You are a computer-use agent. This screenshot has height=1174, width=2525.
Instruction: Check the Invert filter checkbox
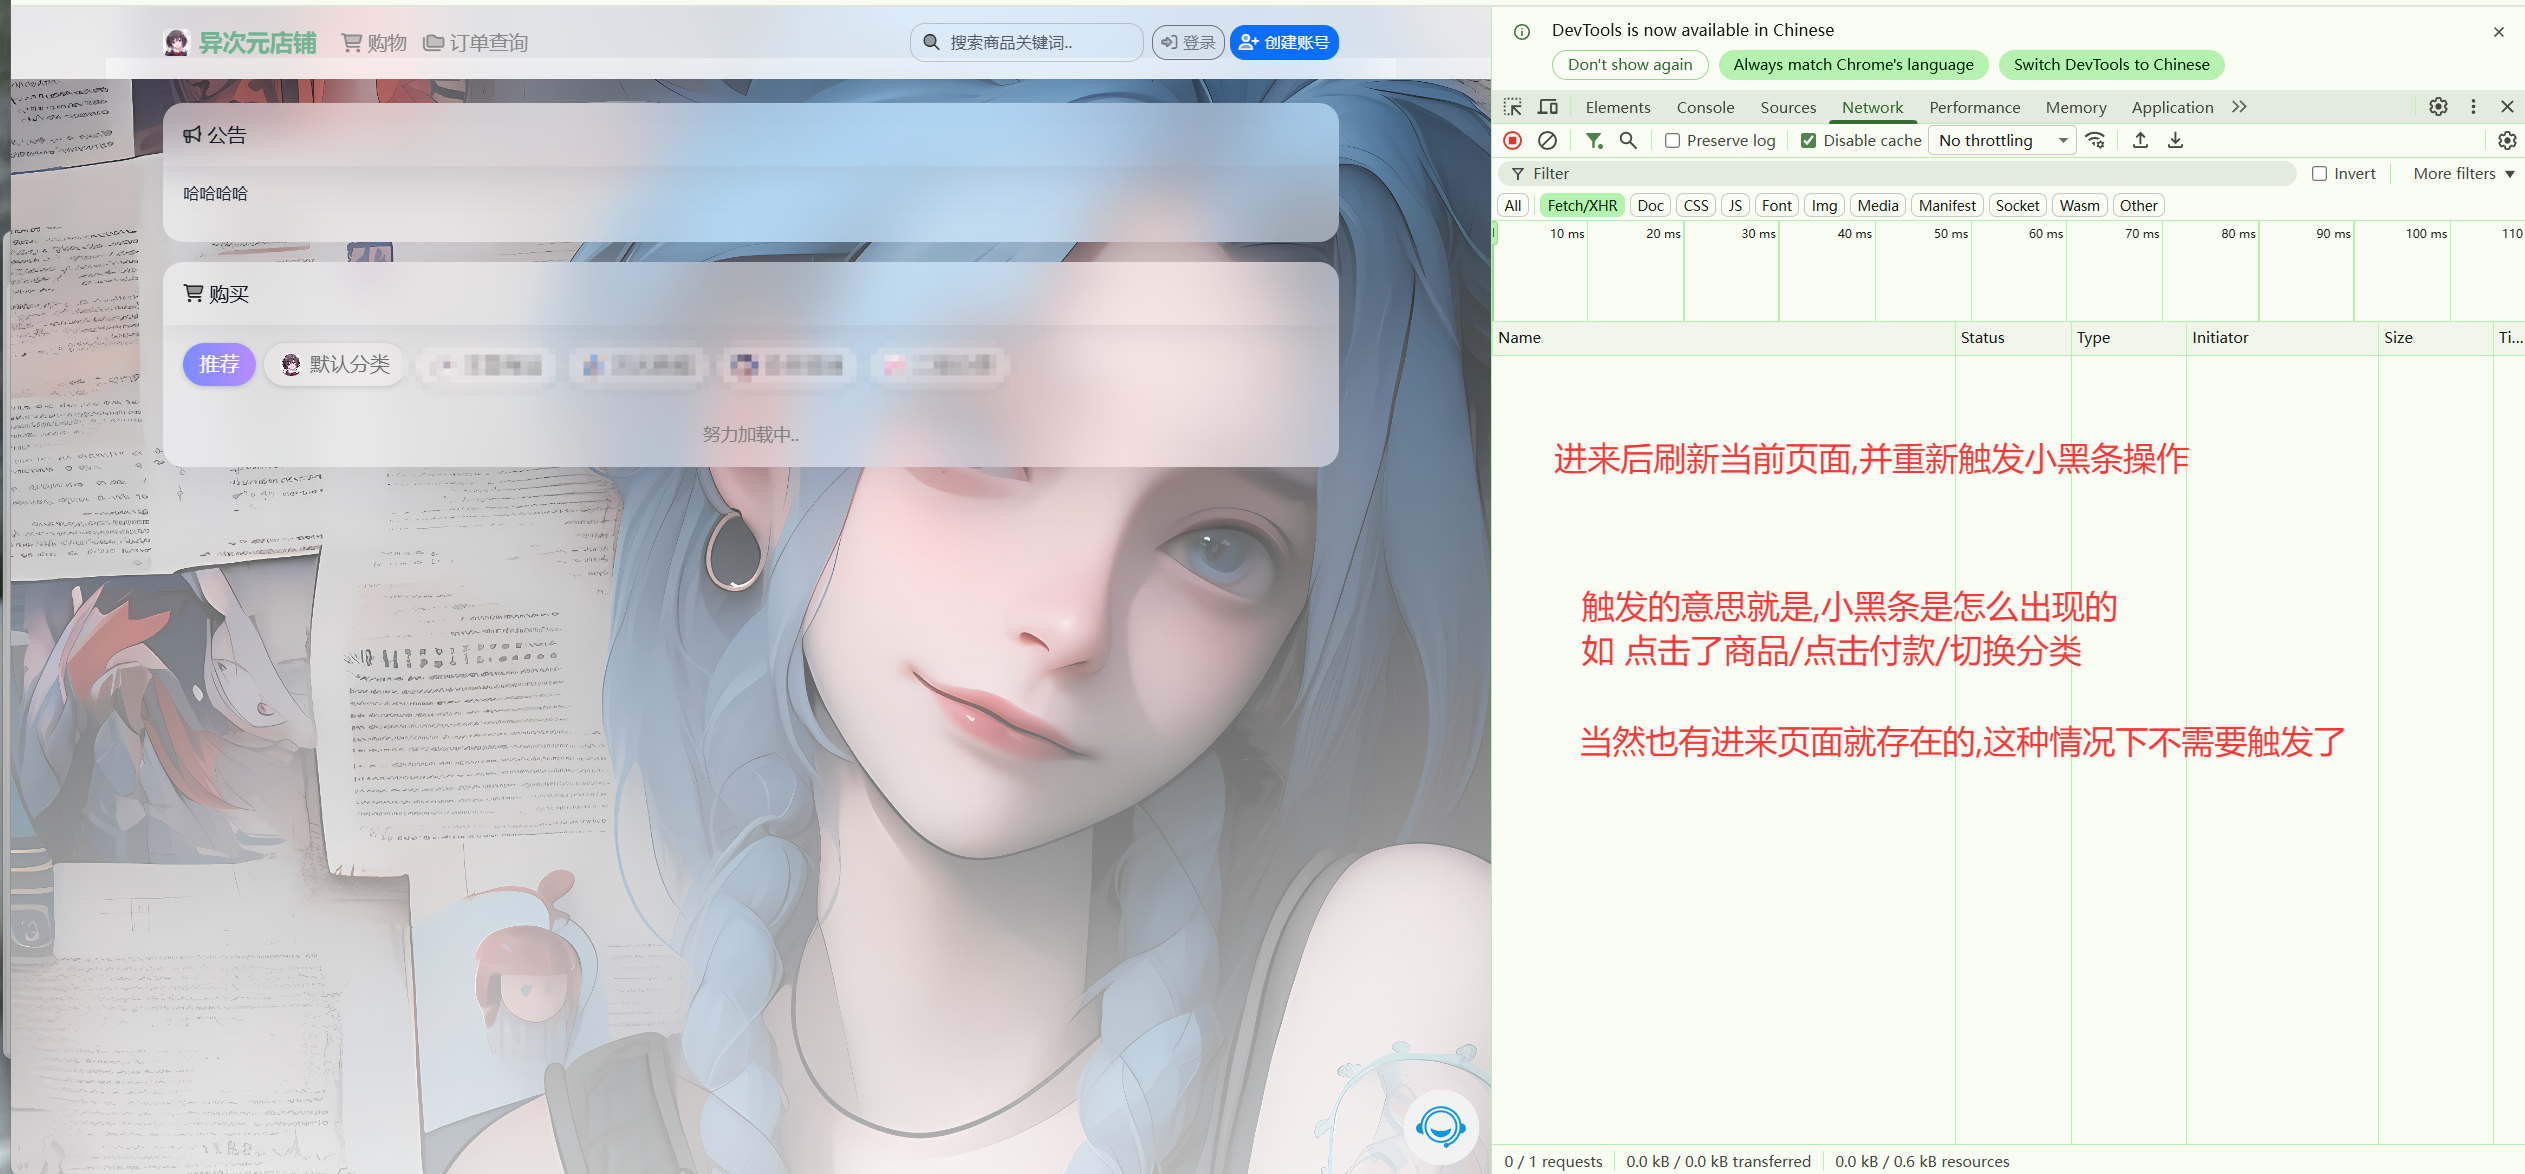click(x=2319, y=174)
